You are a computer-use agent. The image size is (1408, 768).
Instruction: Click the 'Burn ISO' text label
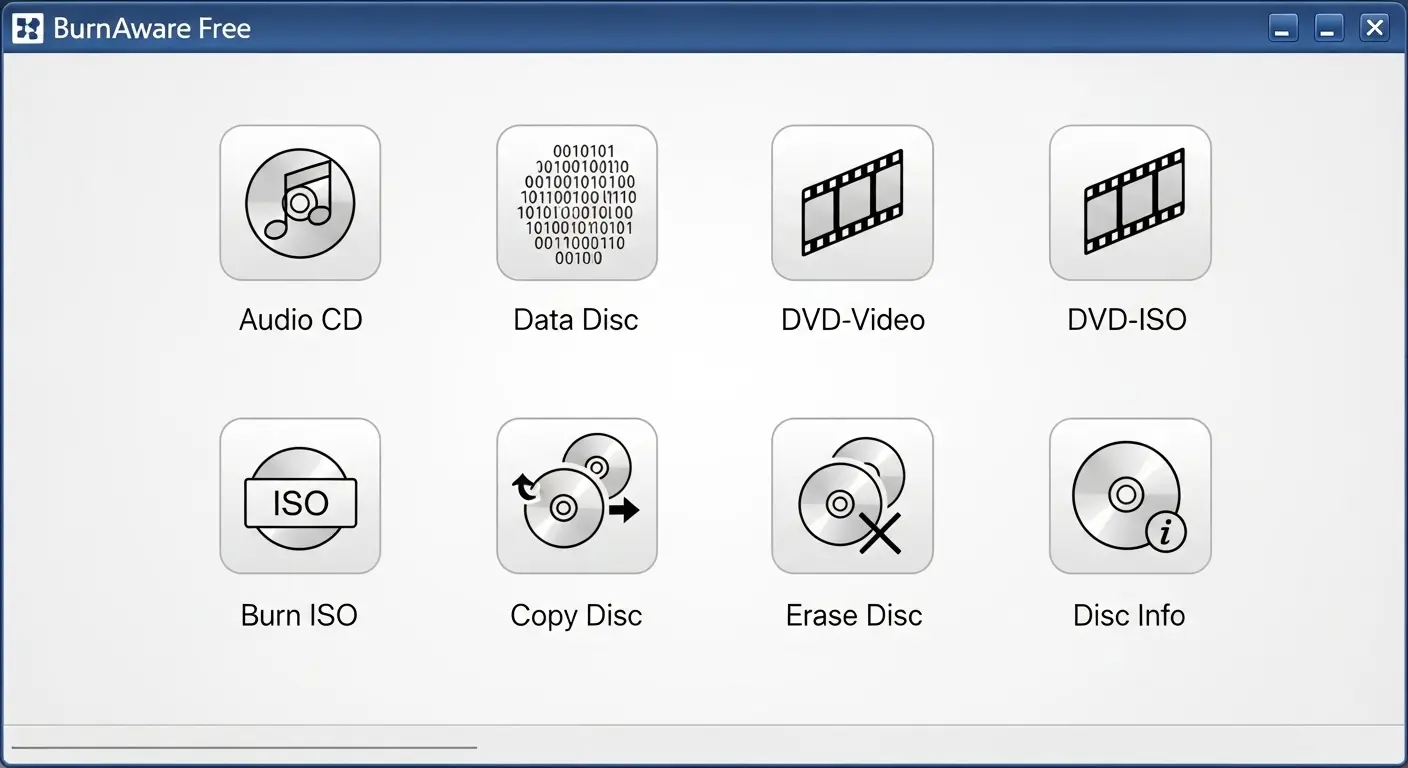(x=299, y=615)
